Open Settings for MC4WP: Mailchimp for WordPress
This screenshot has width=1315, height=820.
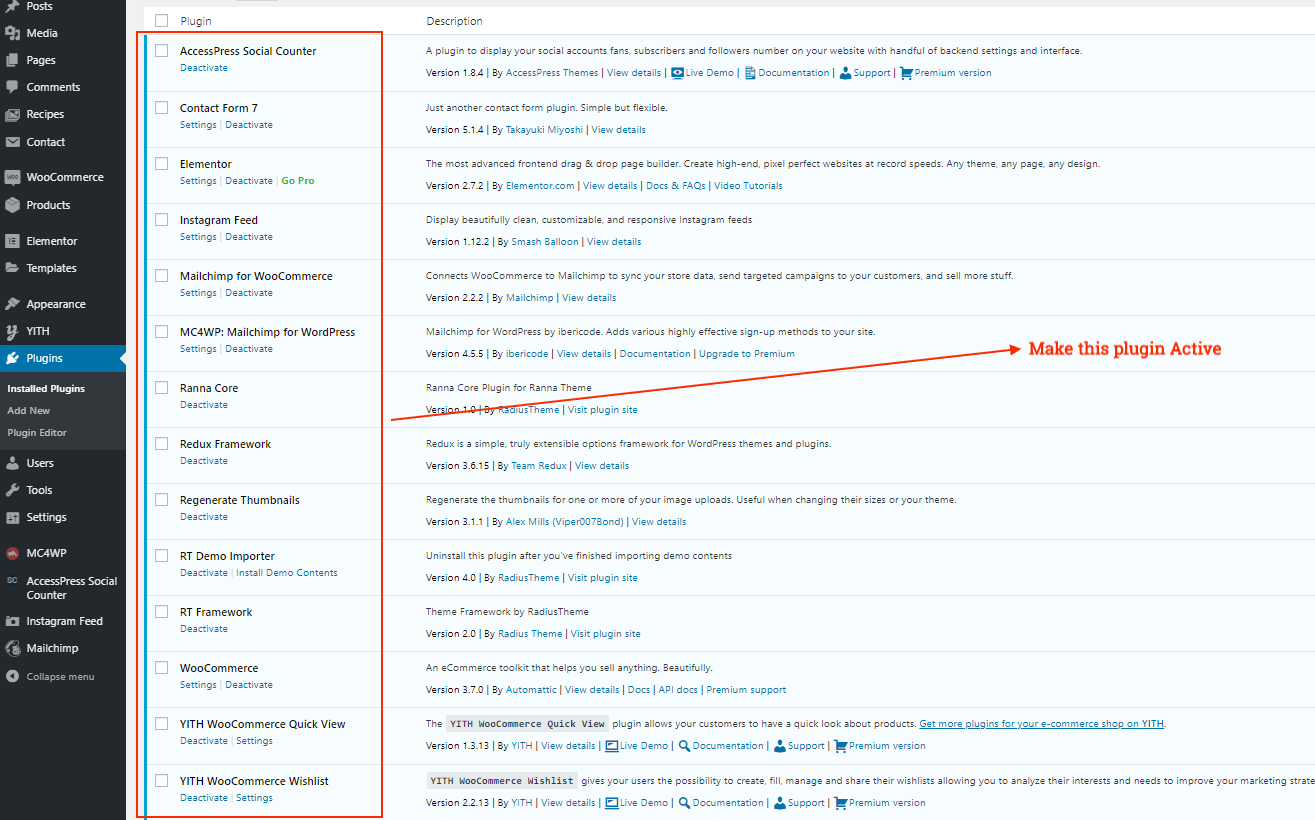198,349
